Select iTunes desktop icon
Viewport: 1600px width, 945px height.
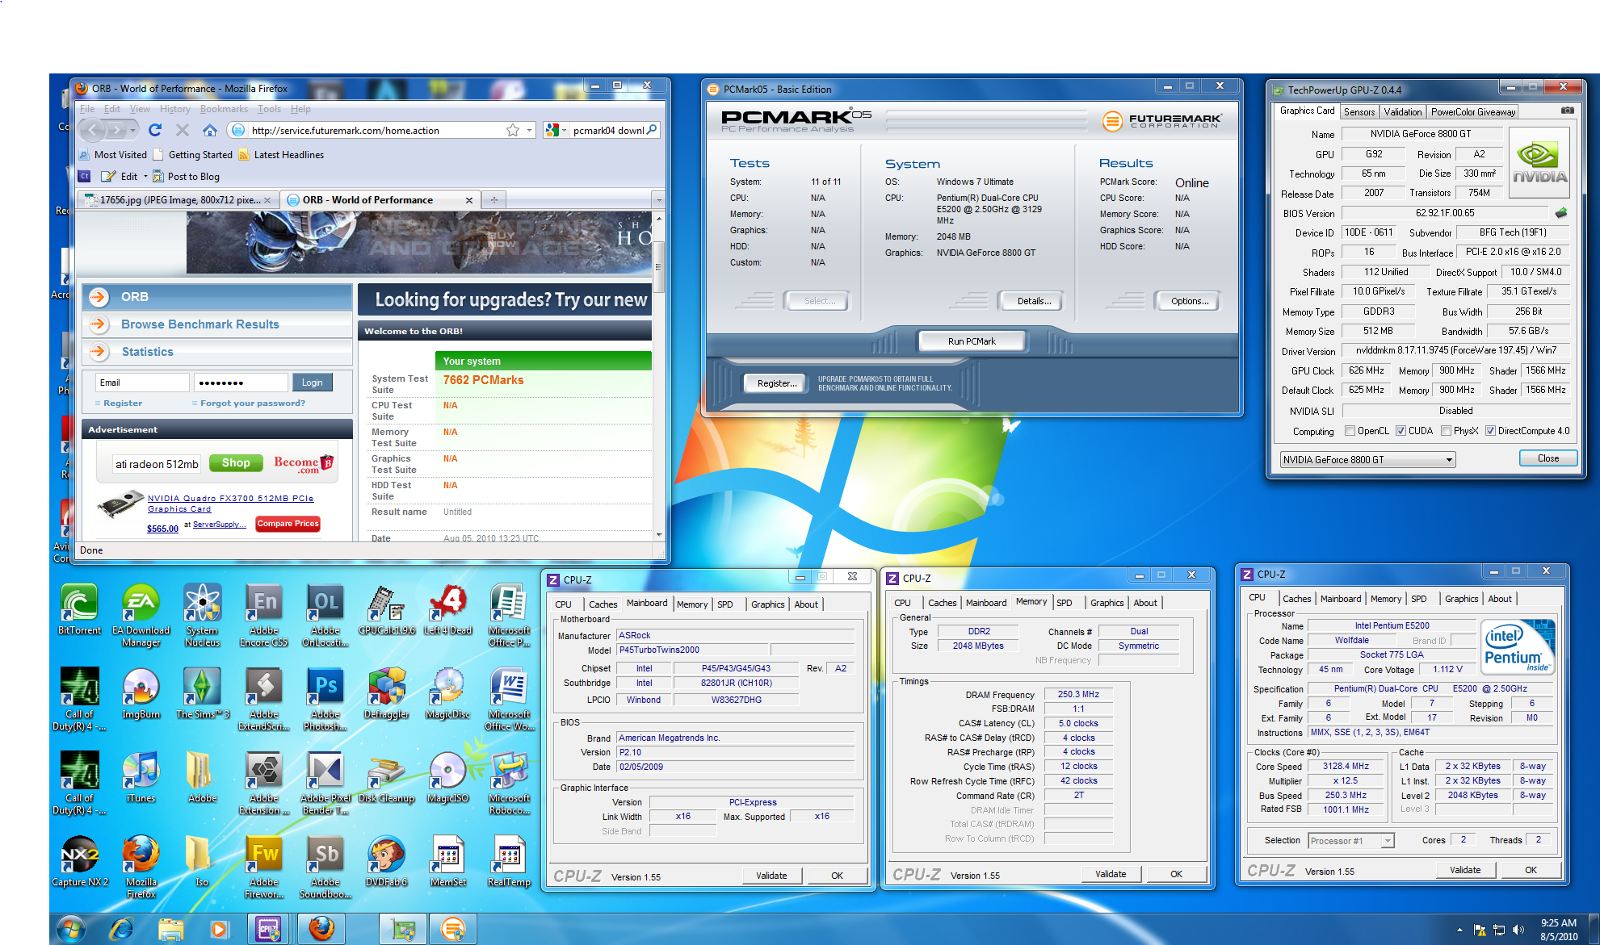(141, 778)
